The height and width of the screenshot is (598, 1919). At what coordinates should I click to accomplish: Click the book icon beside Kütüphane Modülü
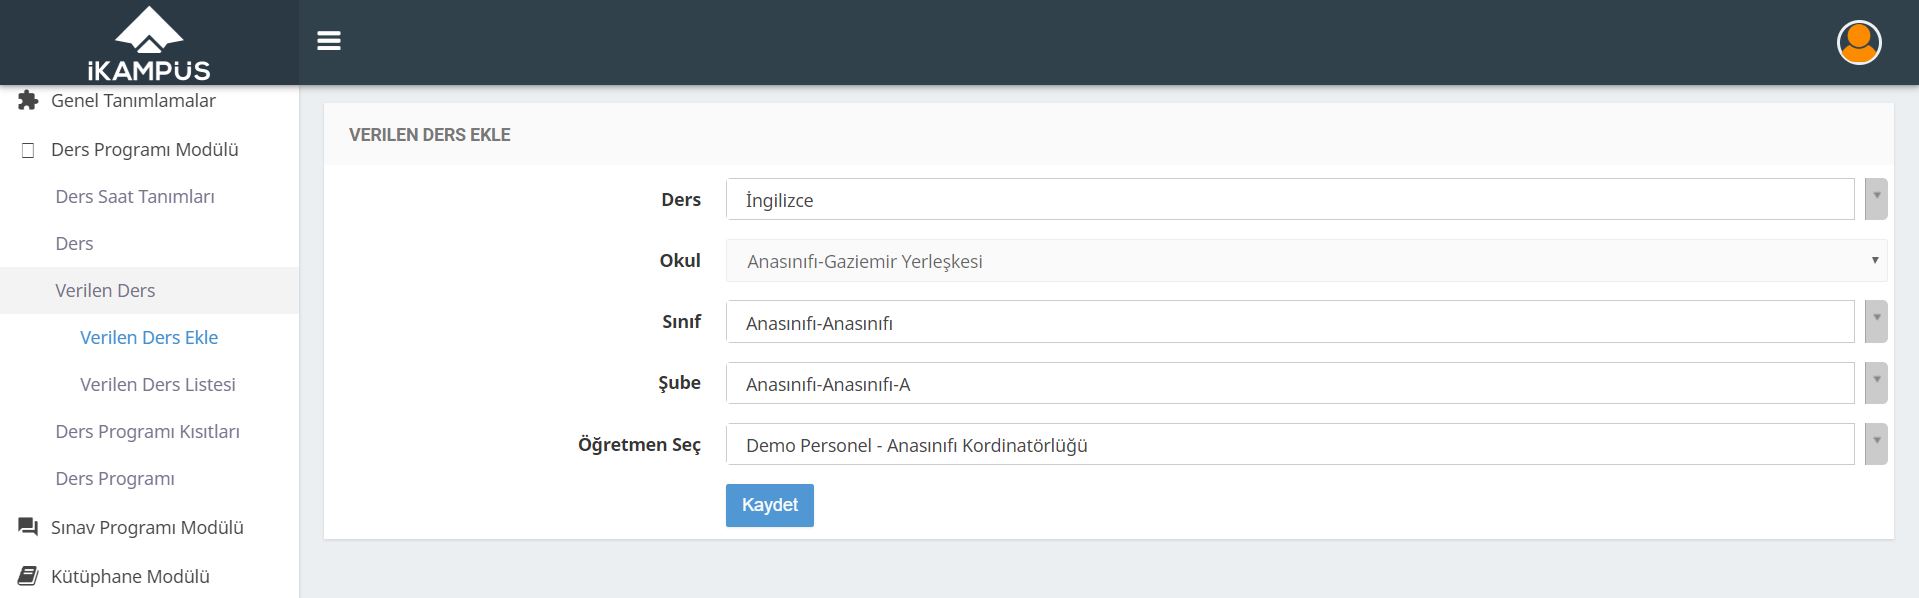(28, 576)
